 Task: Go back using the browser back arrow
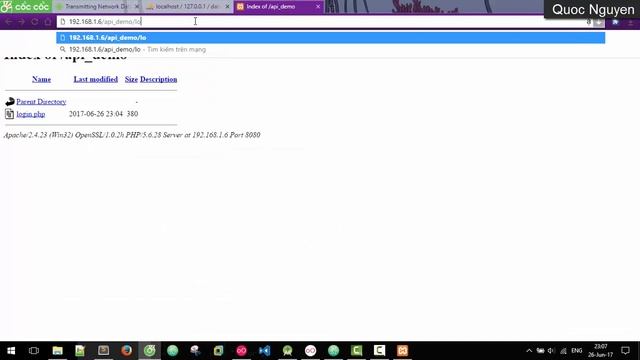click(9, 22)
